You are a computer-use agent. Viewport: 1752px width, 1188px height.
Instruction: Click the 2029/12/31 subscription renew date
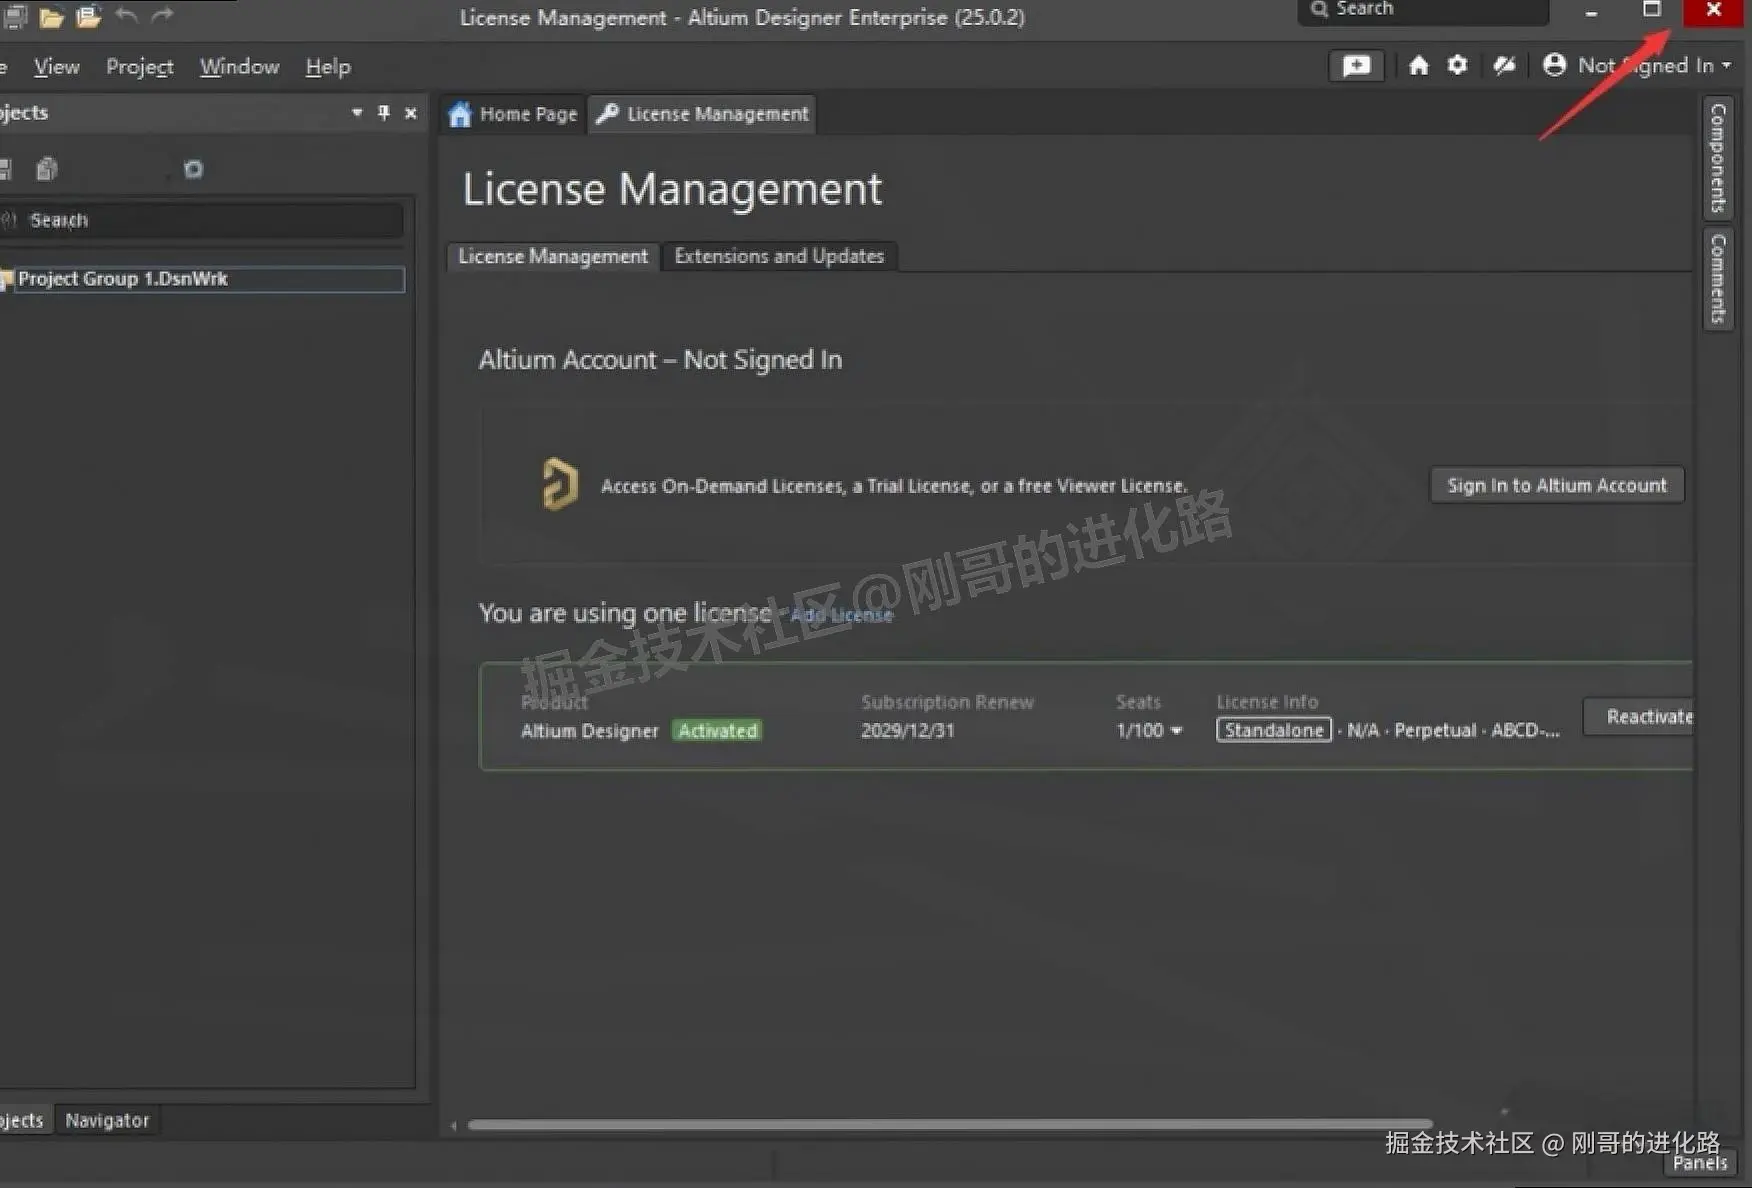click(x=908, y=730)
